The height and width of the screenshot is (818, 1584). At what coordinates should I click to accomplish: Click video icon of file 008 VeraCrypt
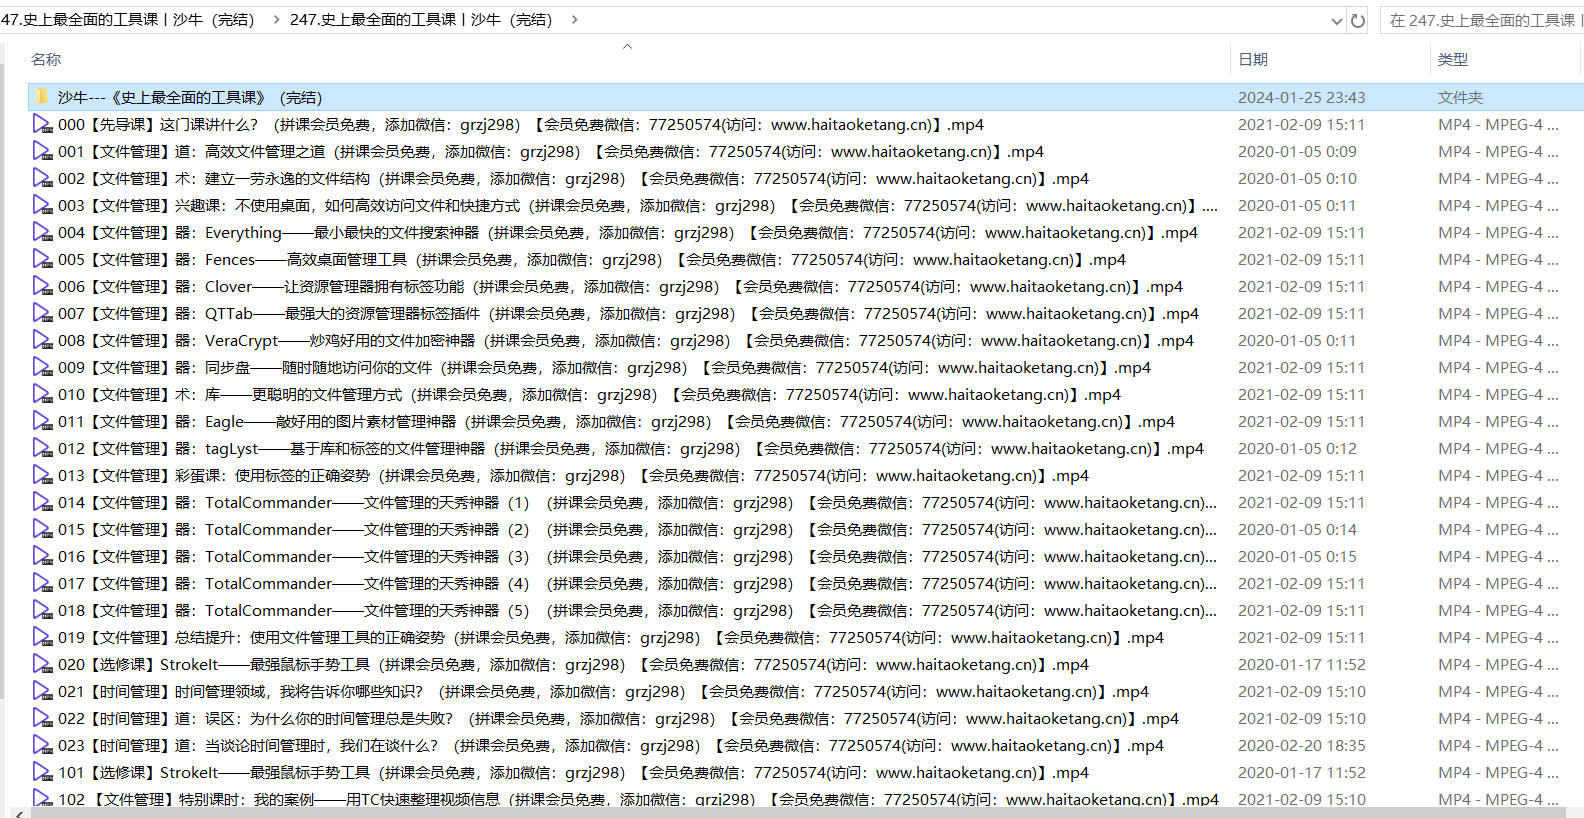pos(42,340)
